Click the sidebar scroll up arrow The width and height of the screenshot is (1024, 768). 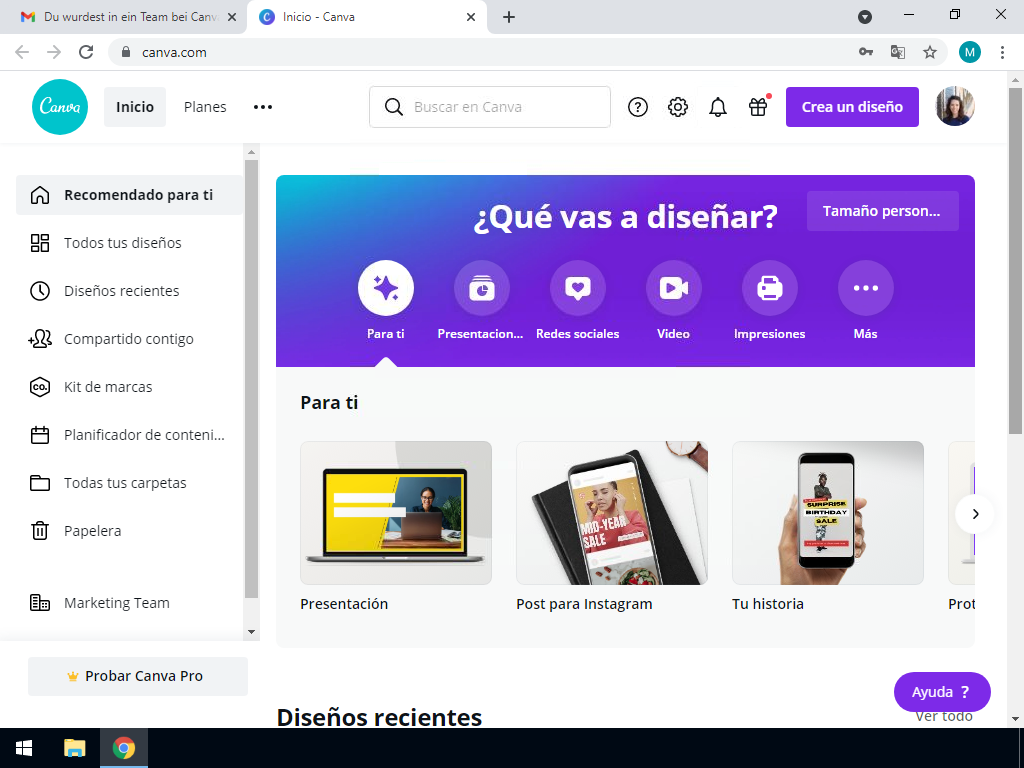click(251, 152)
